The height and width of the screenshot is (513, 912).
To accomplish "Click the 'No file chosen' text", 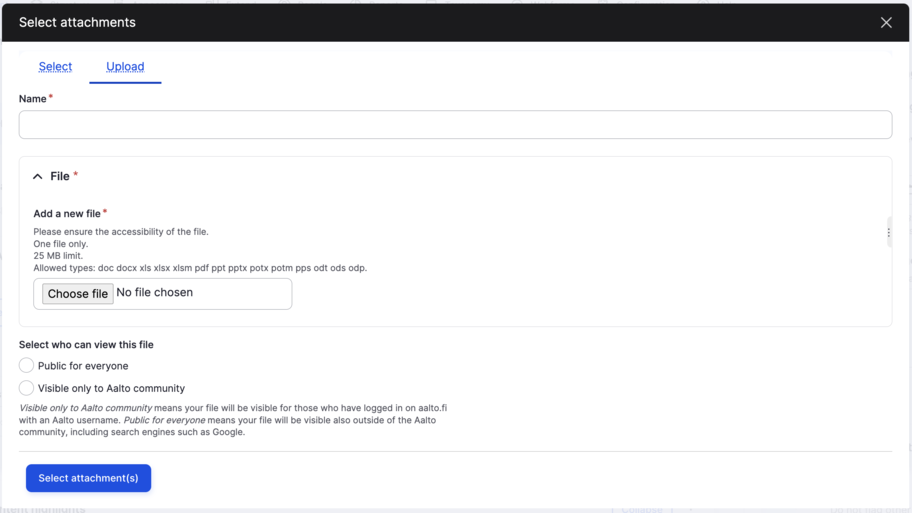I will pos(155,293).
